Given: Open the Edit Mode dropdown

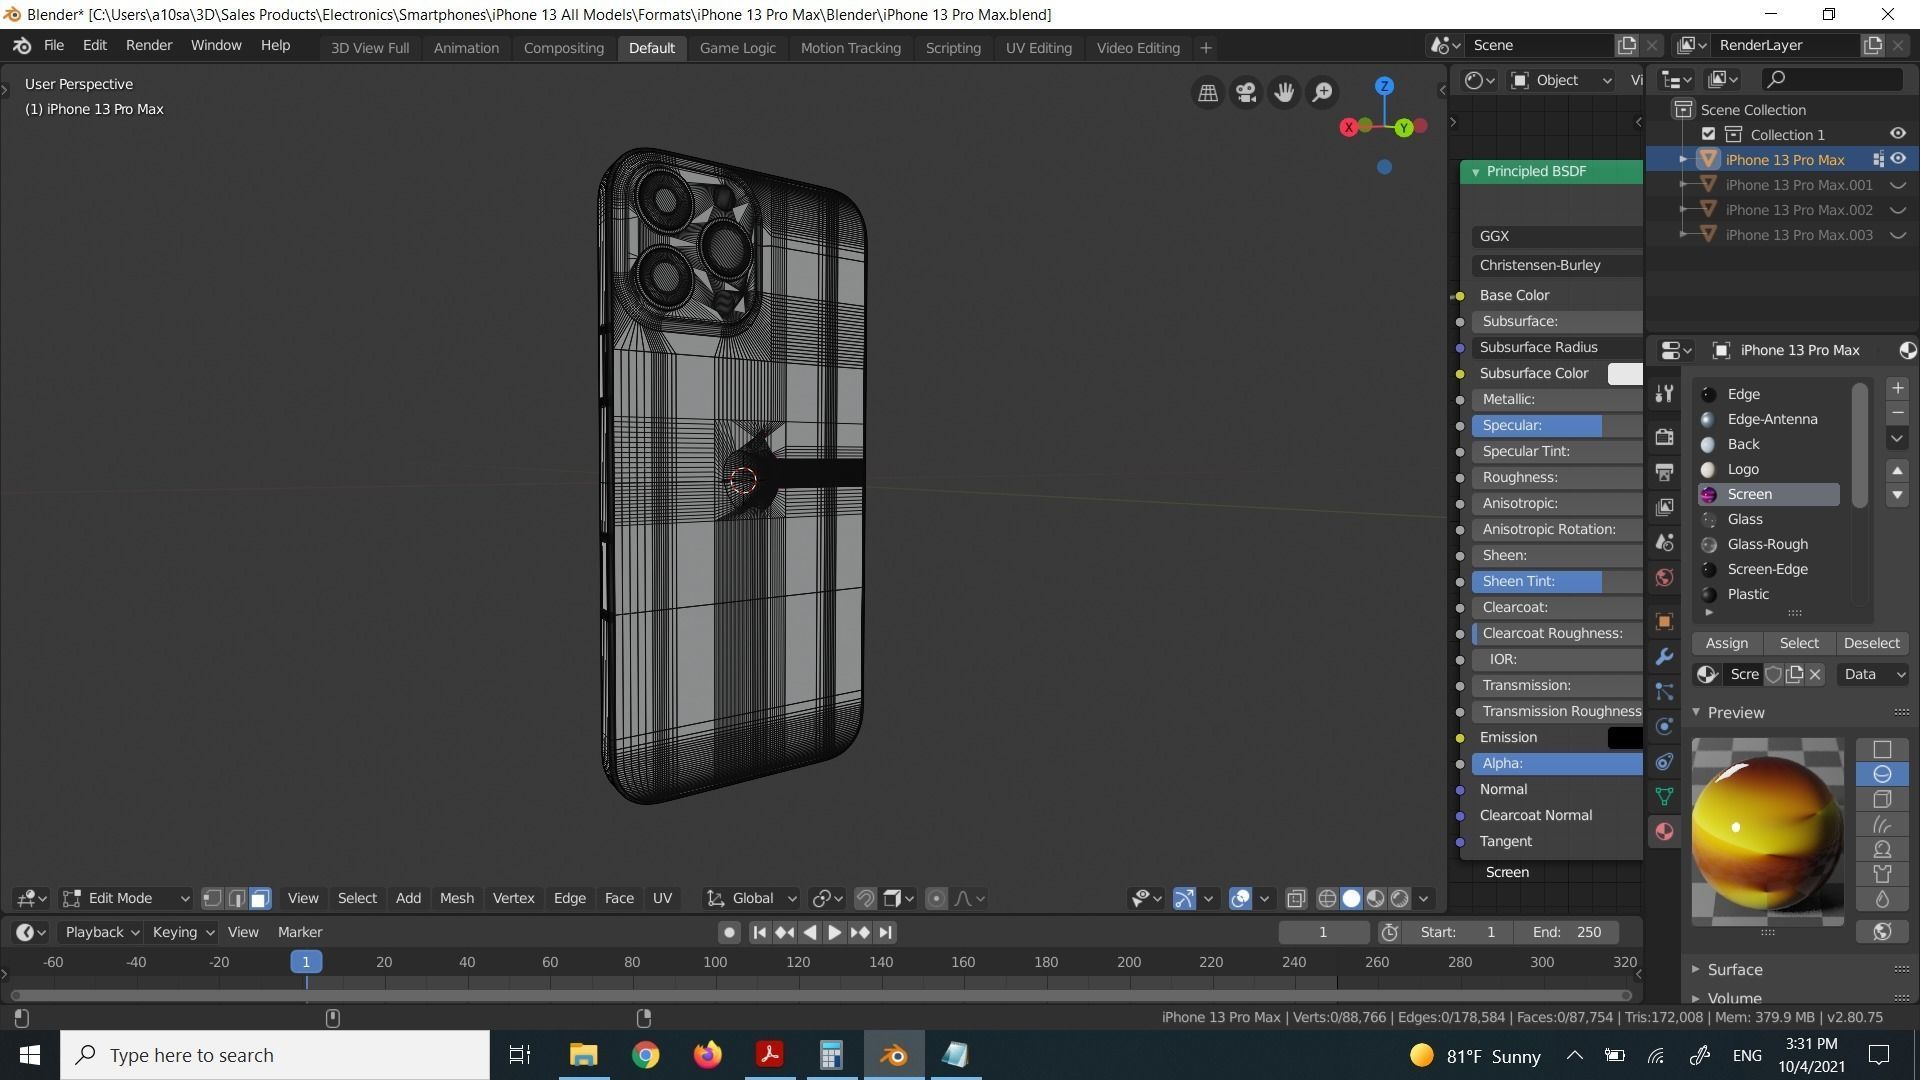Looking at the screenshot, I should click(x=126, y=899).
